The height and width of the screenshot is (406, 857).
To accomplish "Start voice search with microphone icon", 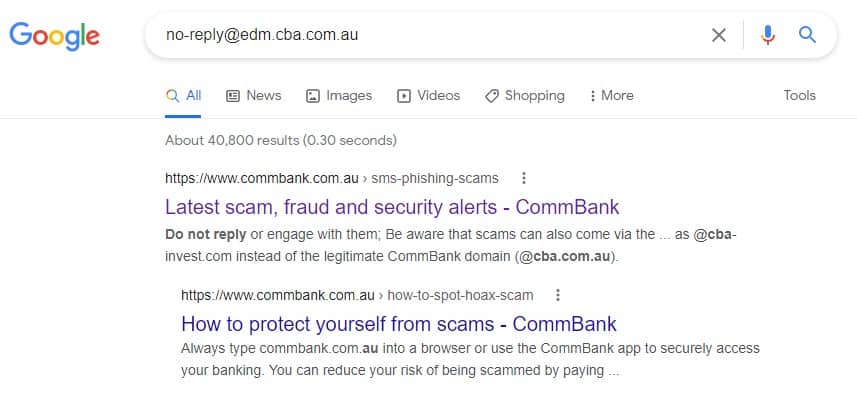I will [767, 36].
